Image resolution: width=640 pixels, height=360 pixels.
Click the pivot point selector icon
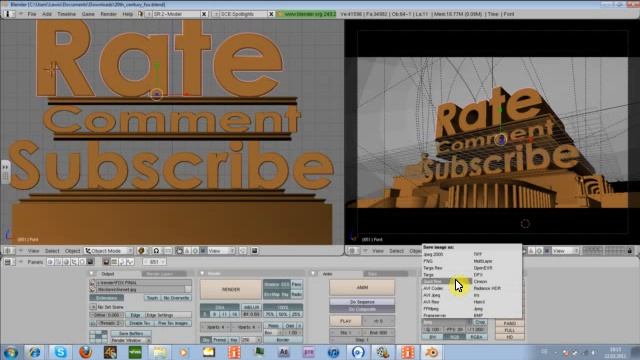[156, 251]
